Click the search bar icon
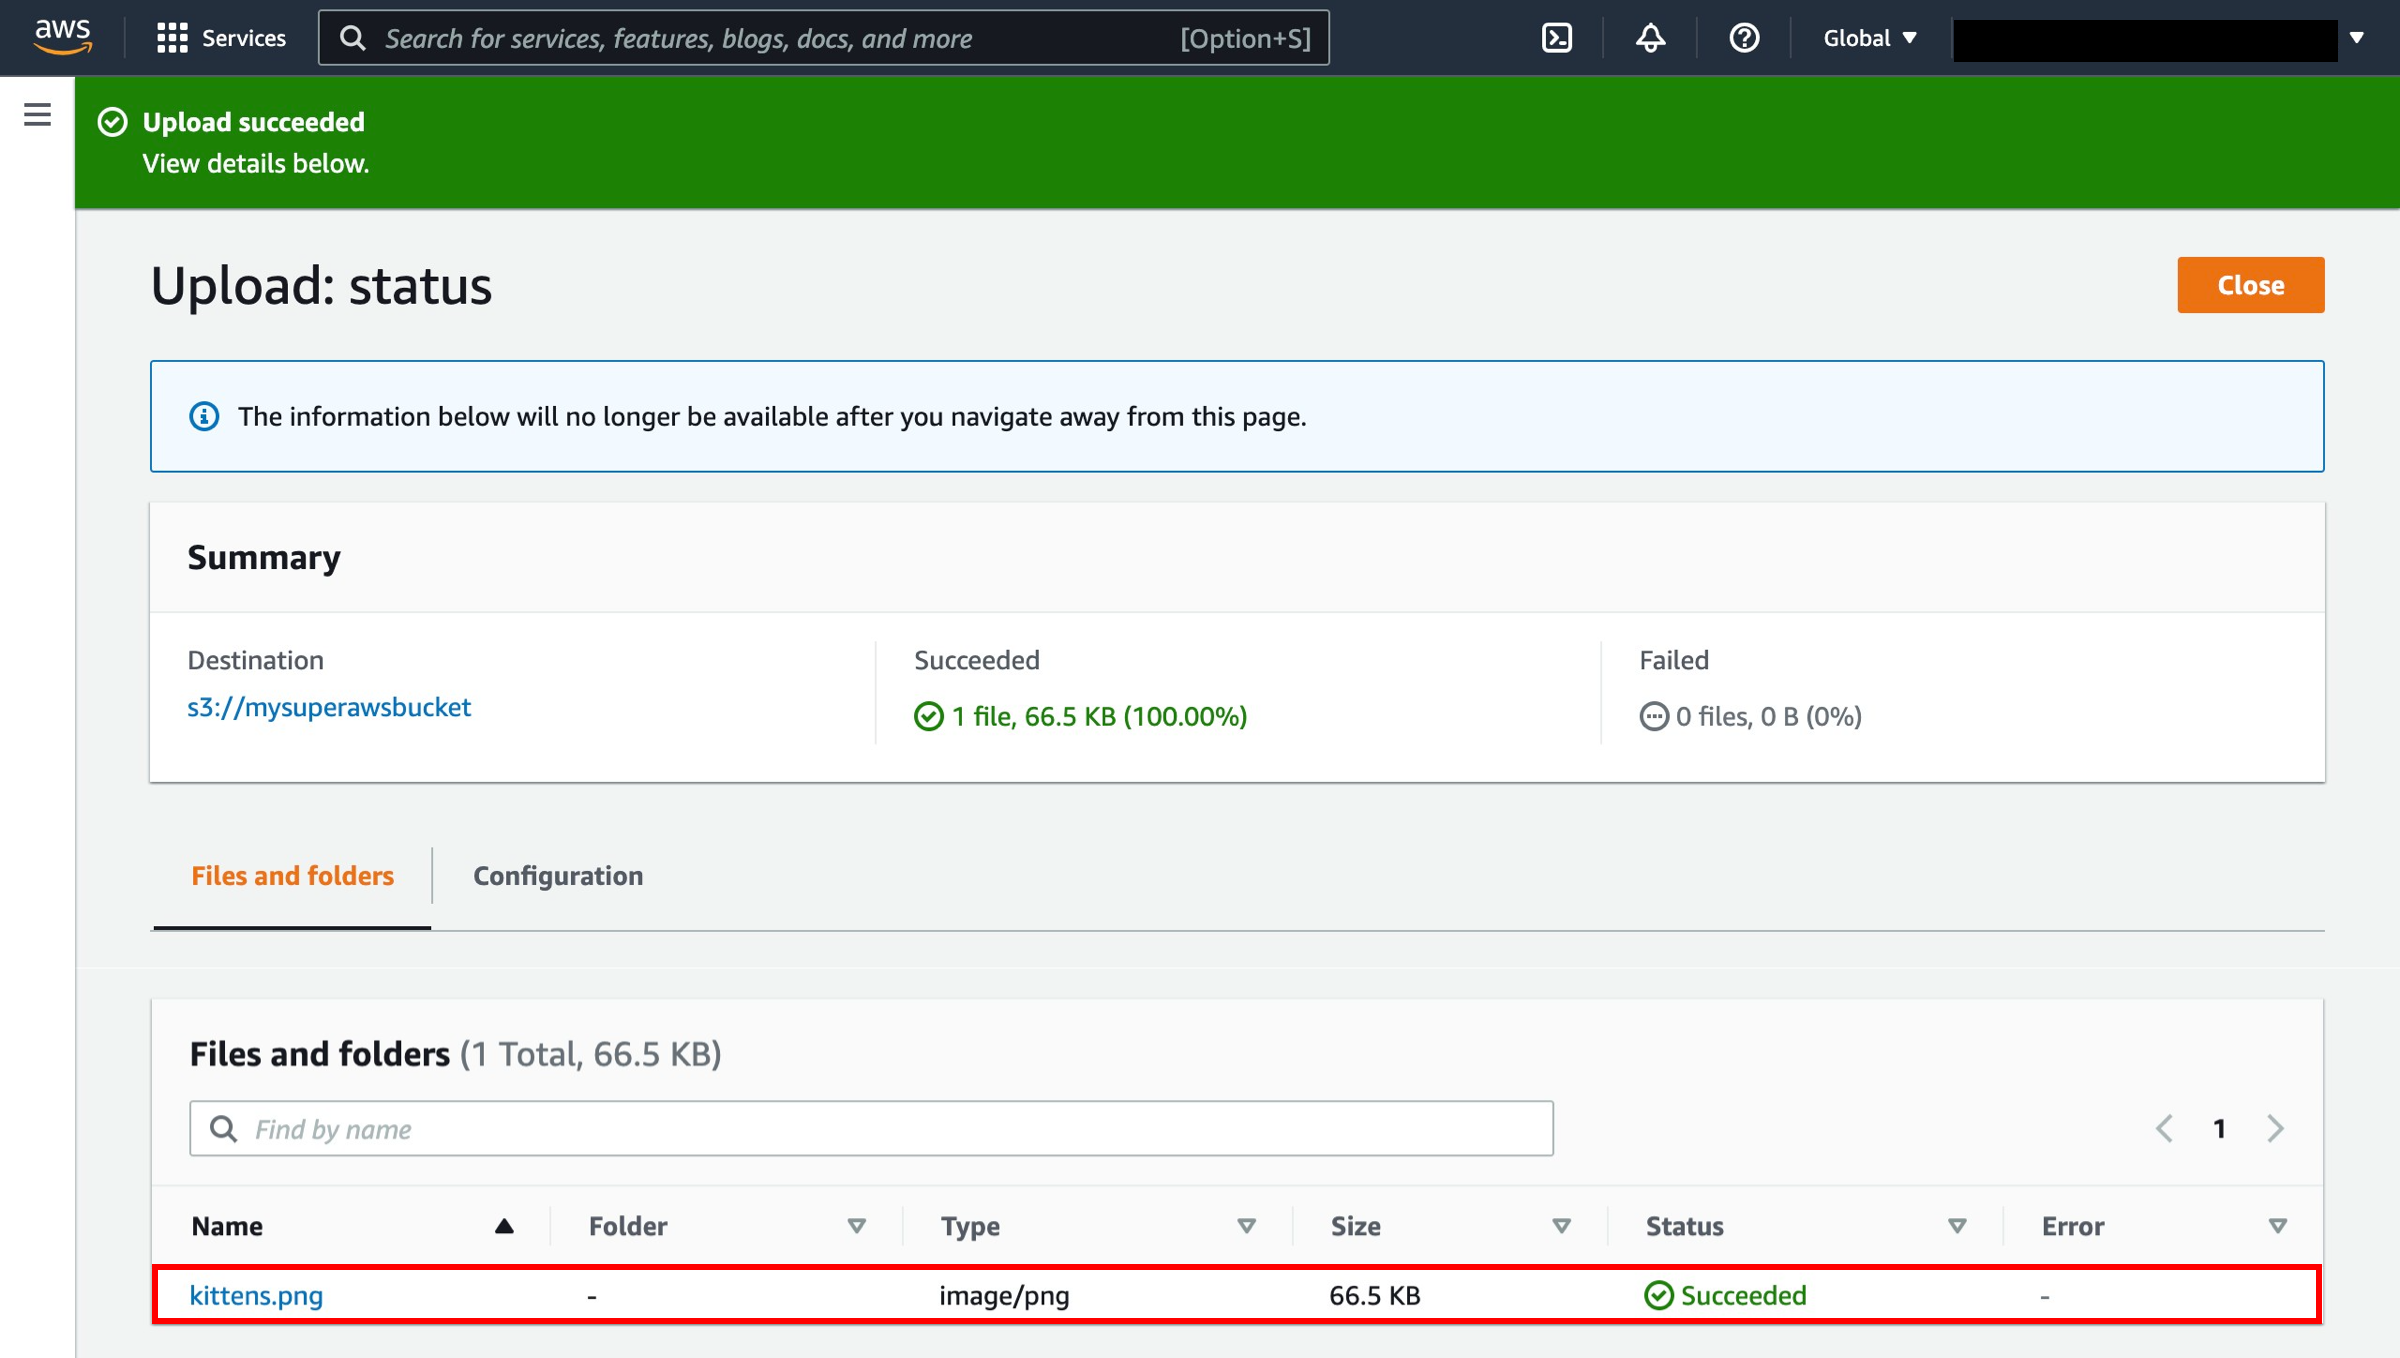This screenshot has height=1358, width=2400. 353,38
